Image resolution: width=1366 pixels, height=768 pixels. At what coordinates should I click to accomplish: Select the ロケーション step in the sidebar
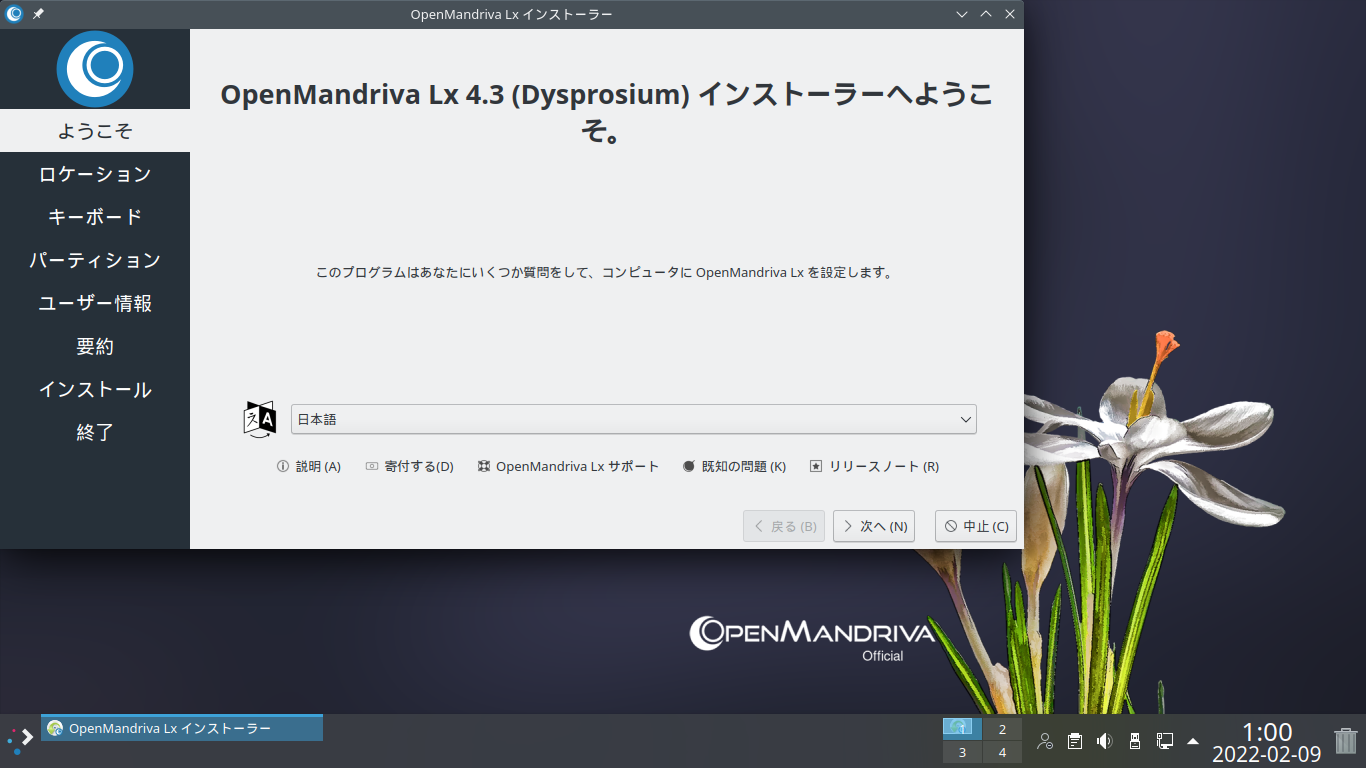pos(95,174)
